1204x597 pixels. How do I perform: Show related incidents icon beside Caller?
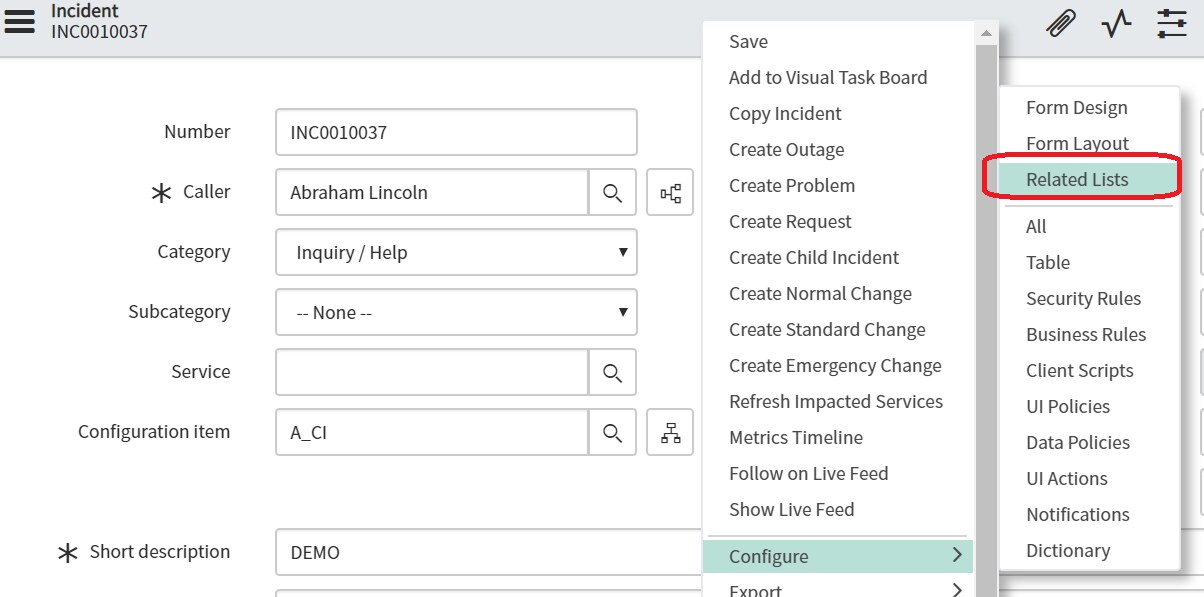pos(670,192)
